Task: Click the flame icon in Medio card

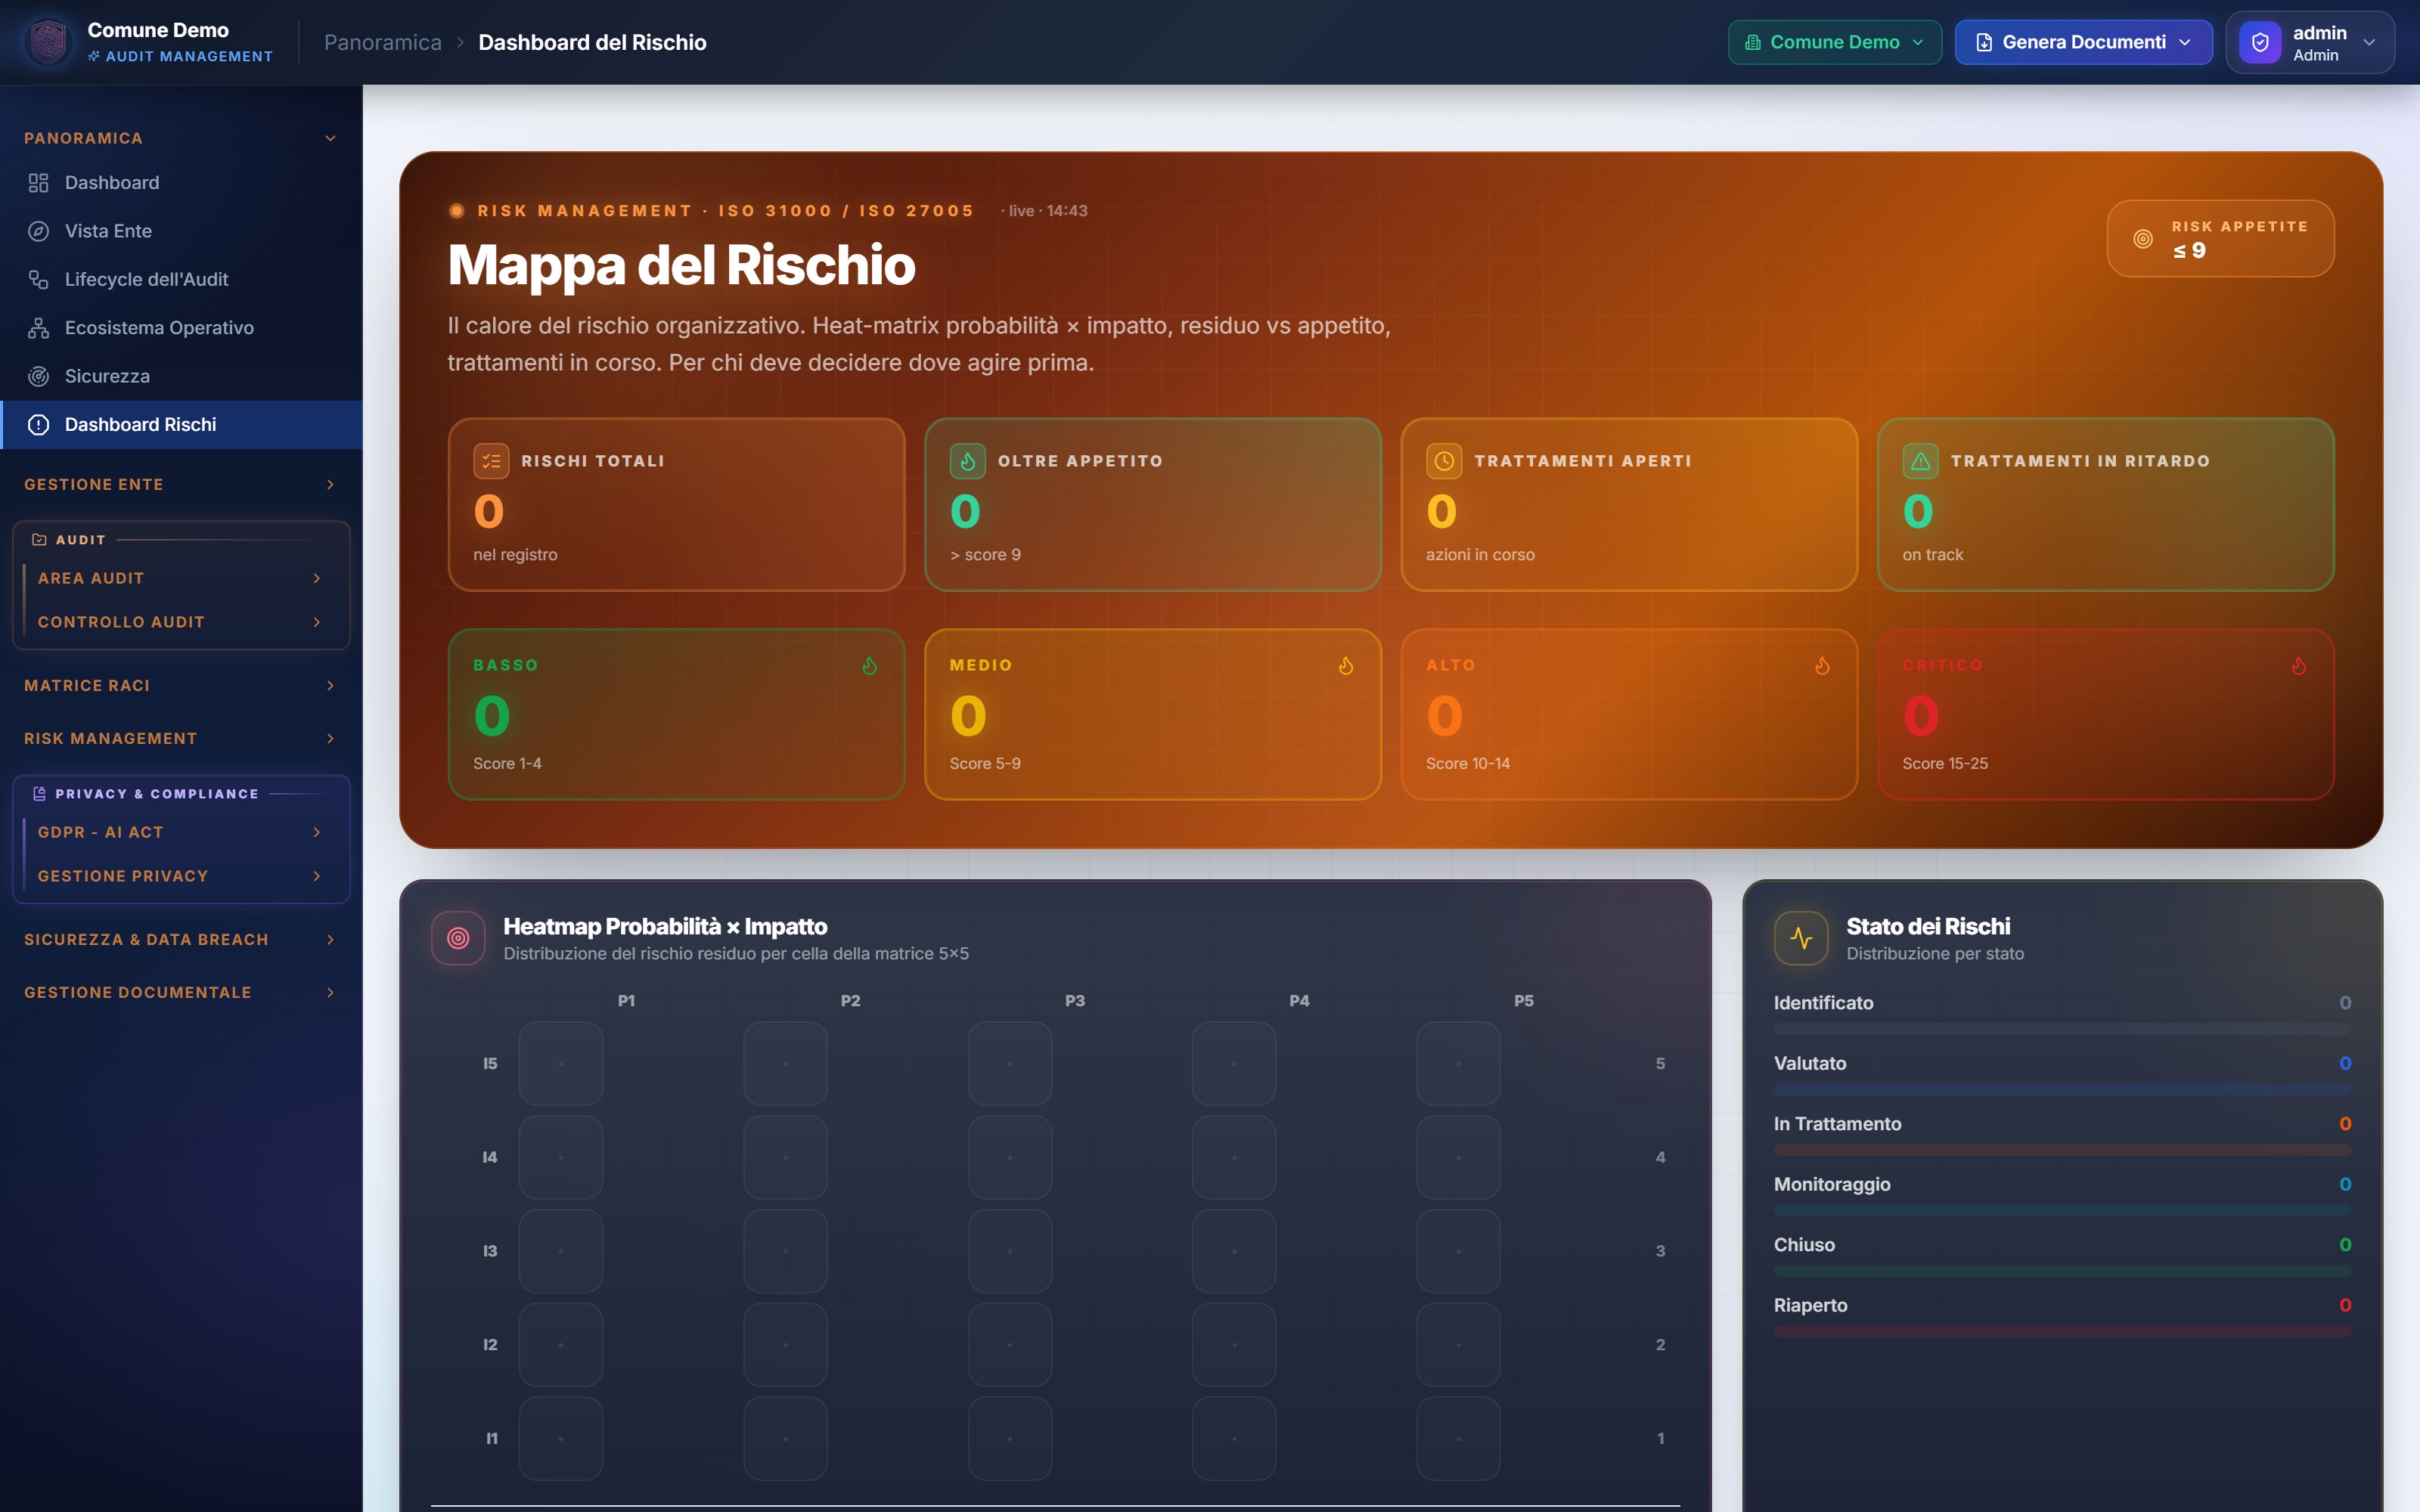Action: click(x=1346, y=665)
